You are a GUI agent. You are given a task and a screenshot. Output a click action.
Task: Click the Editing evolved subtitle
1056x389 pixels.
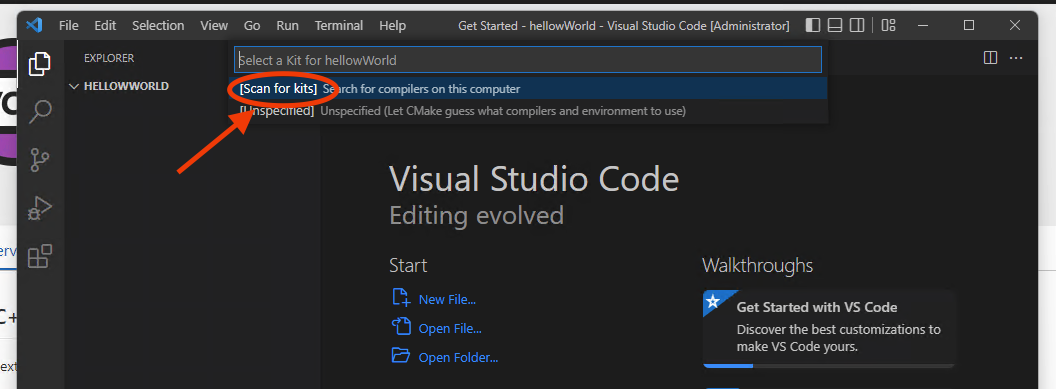coord(477,216)
